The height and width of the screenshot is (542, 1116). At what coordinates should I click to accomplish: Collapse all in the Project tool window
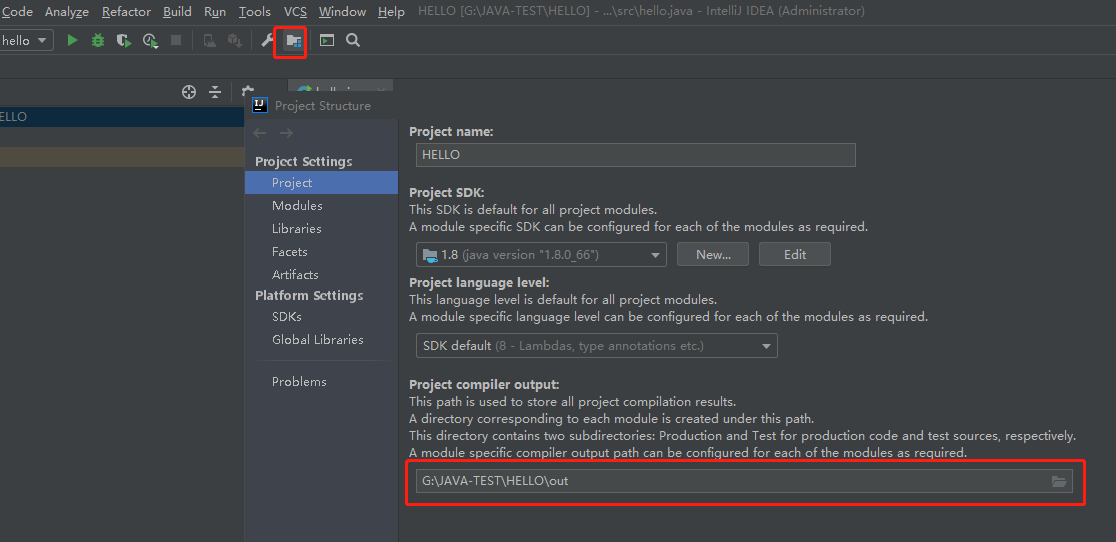coord(215,92)
